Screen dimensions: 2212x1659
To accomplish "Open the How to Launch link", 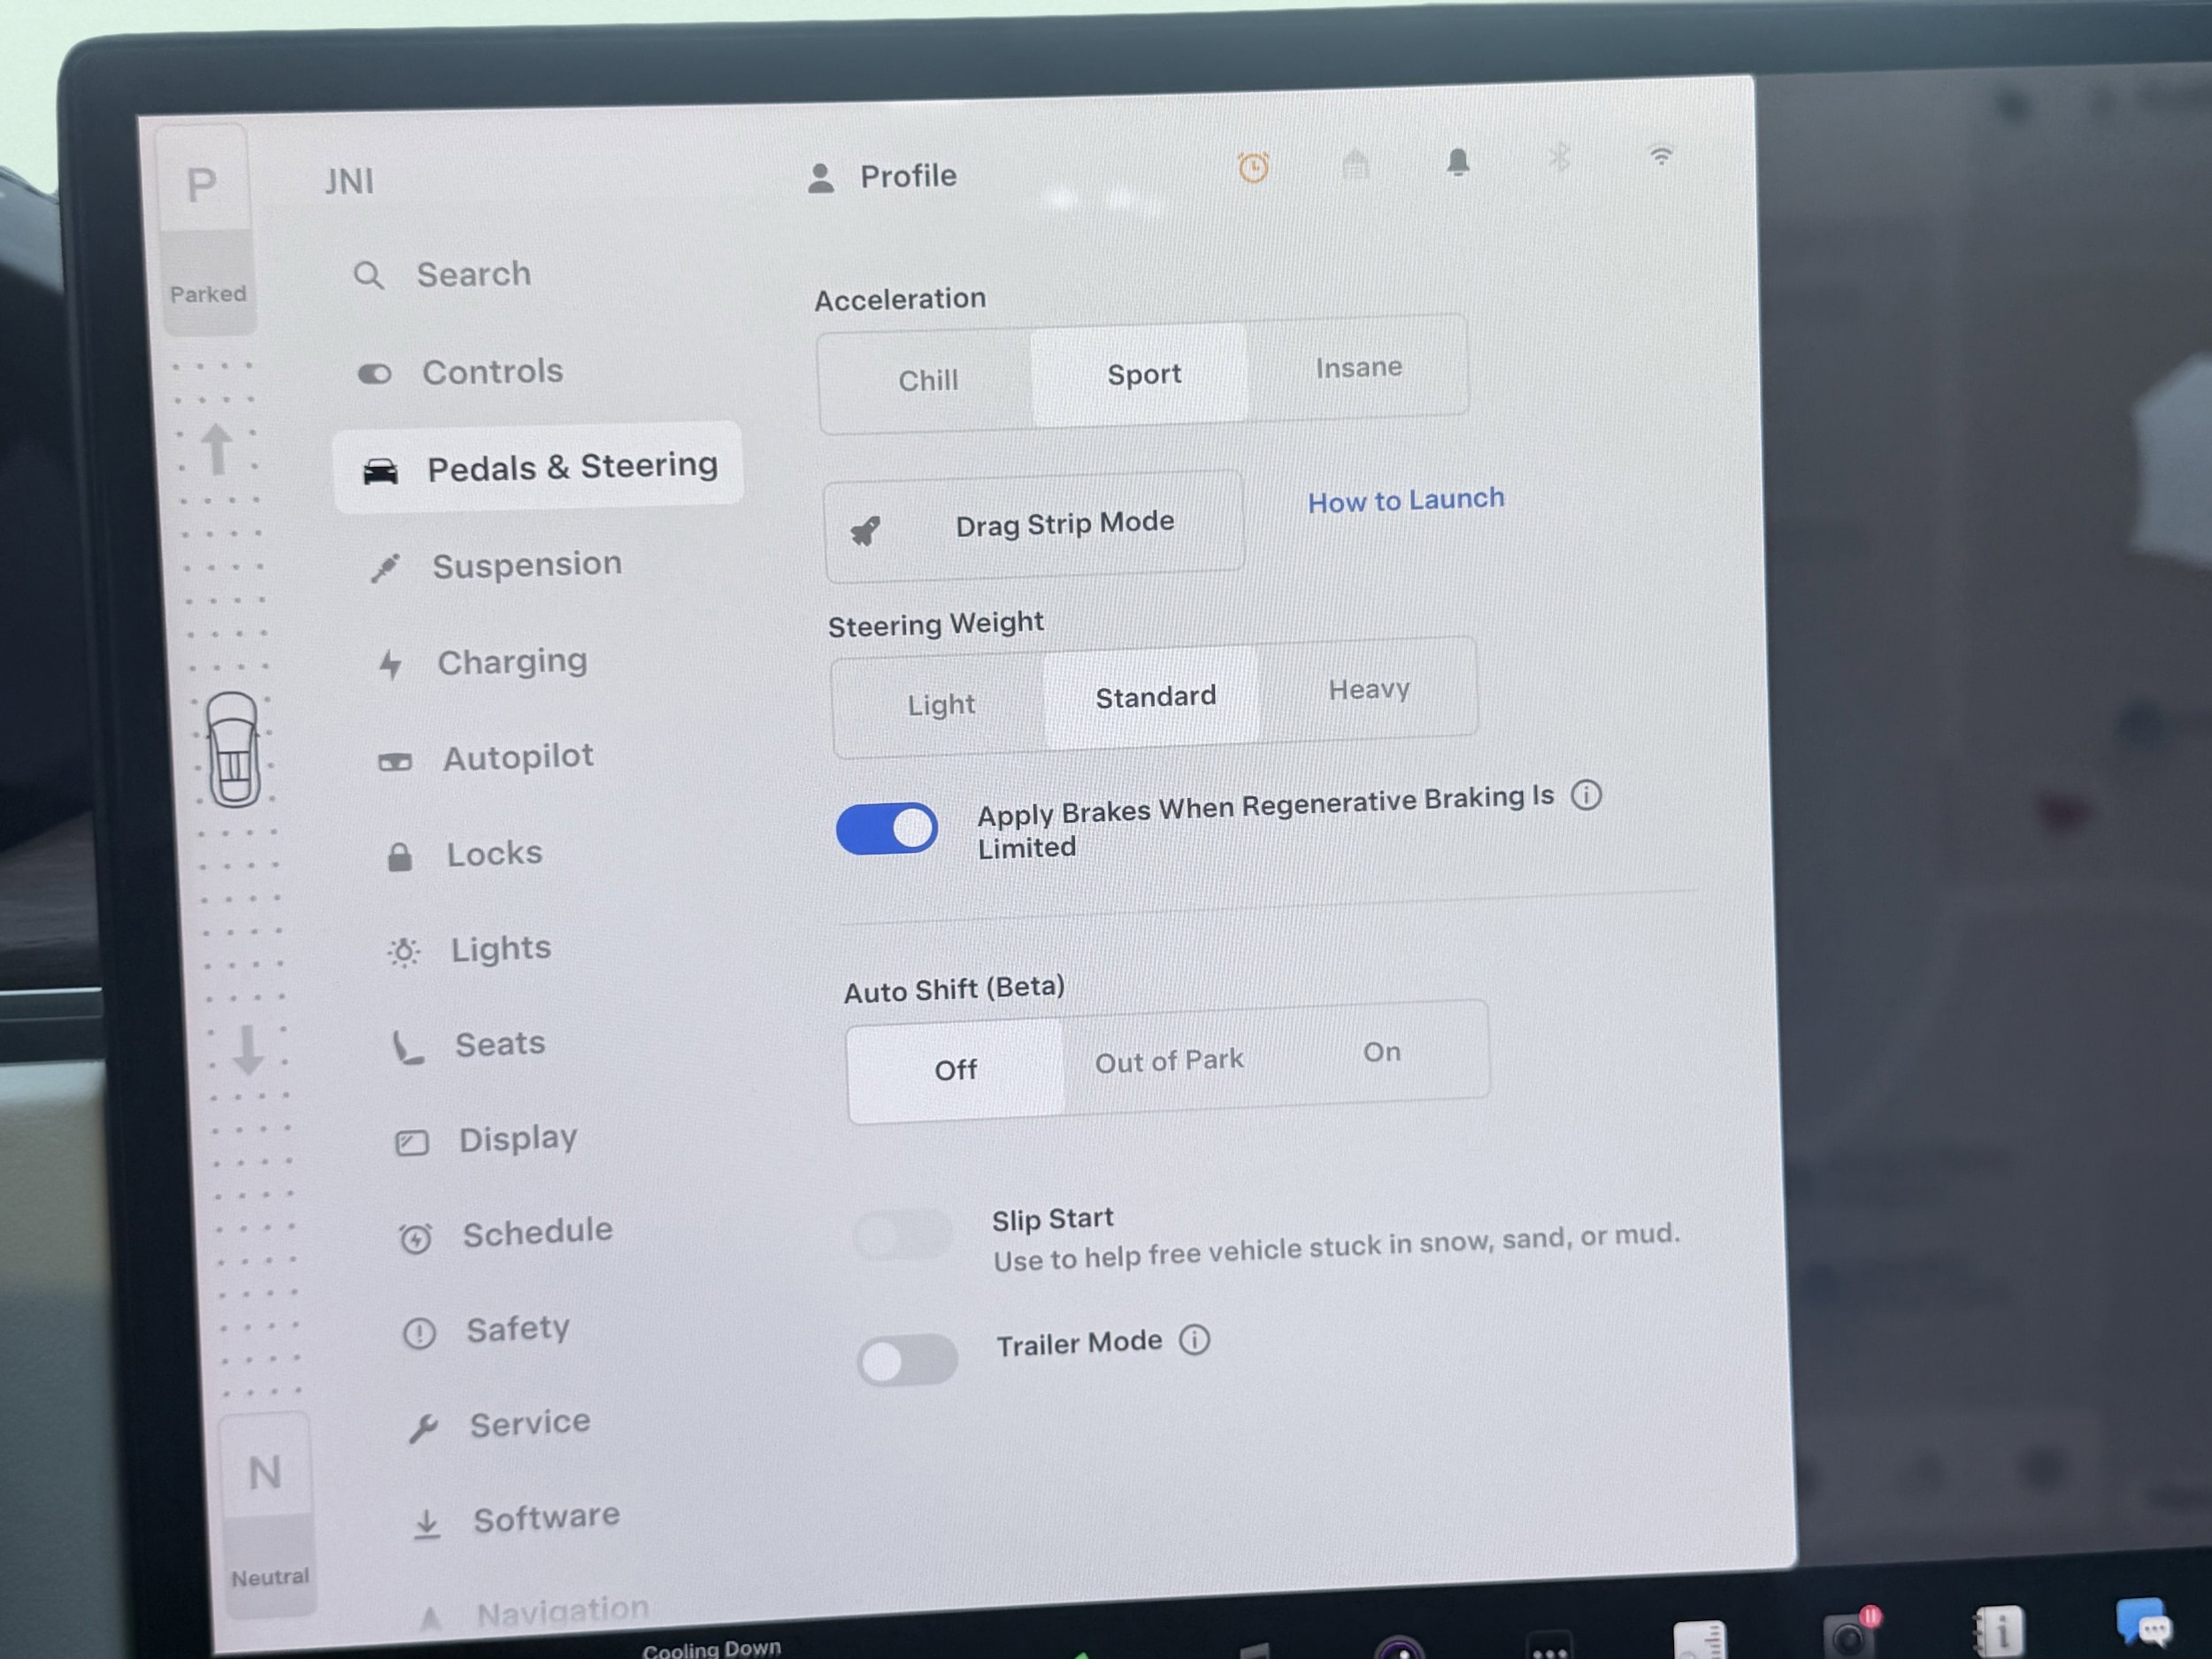I will pos(1405,499).
